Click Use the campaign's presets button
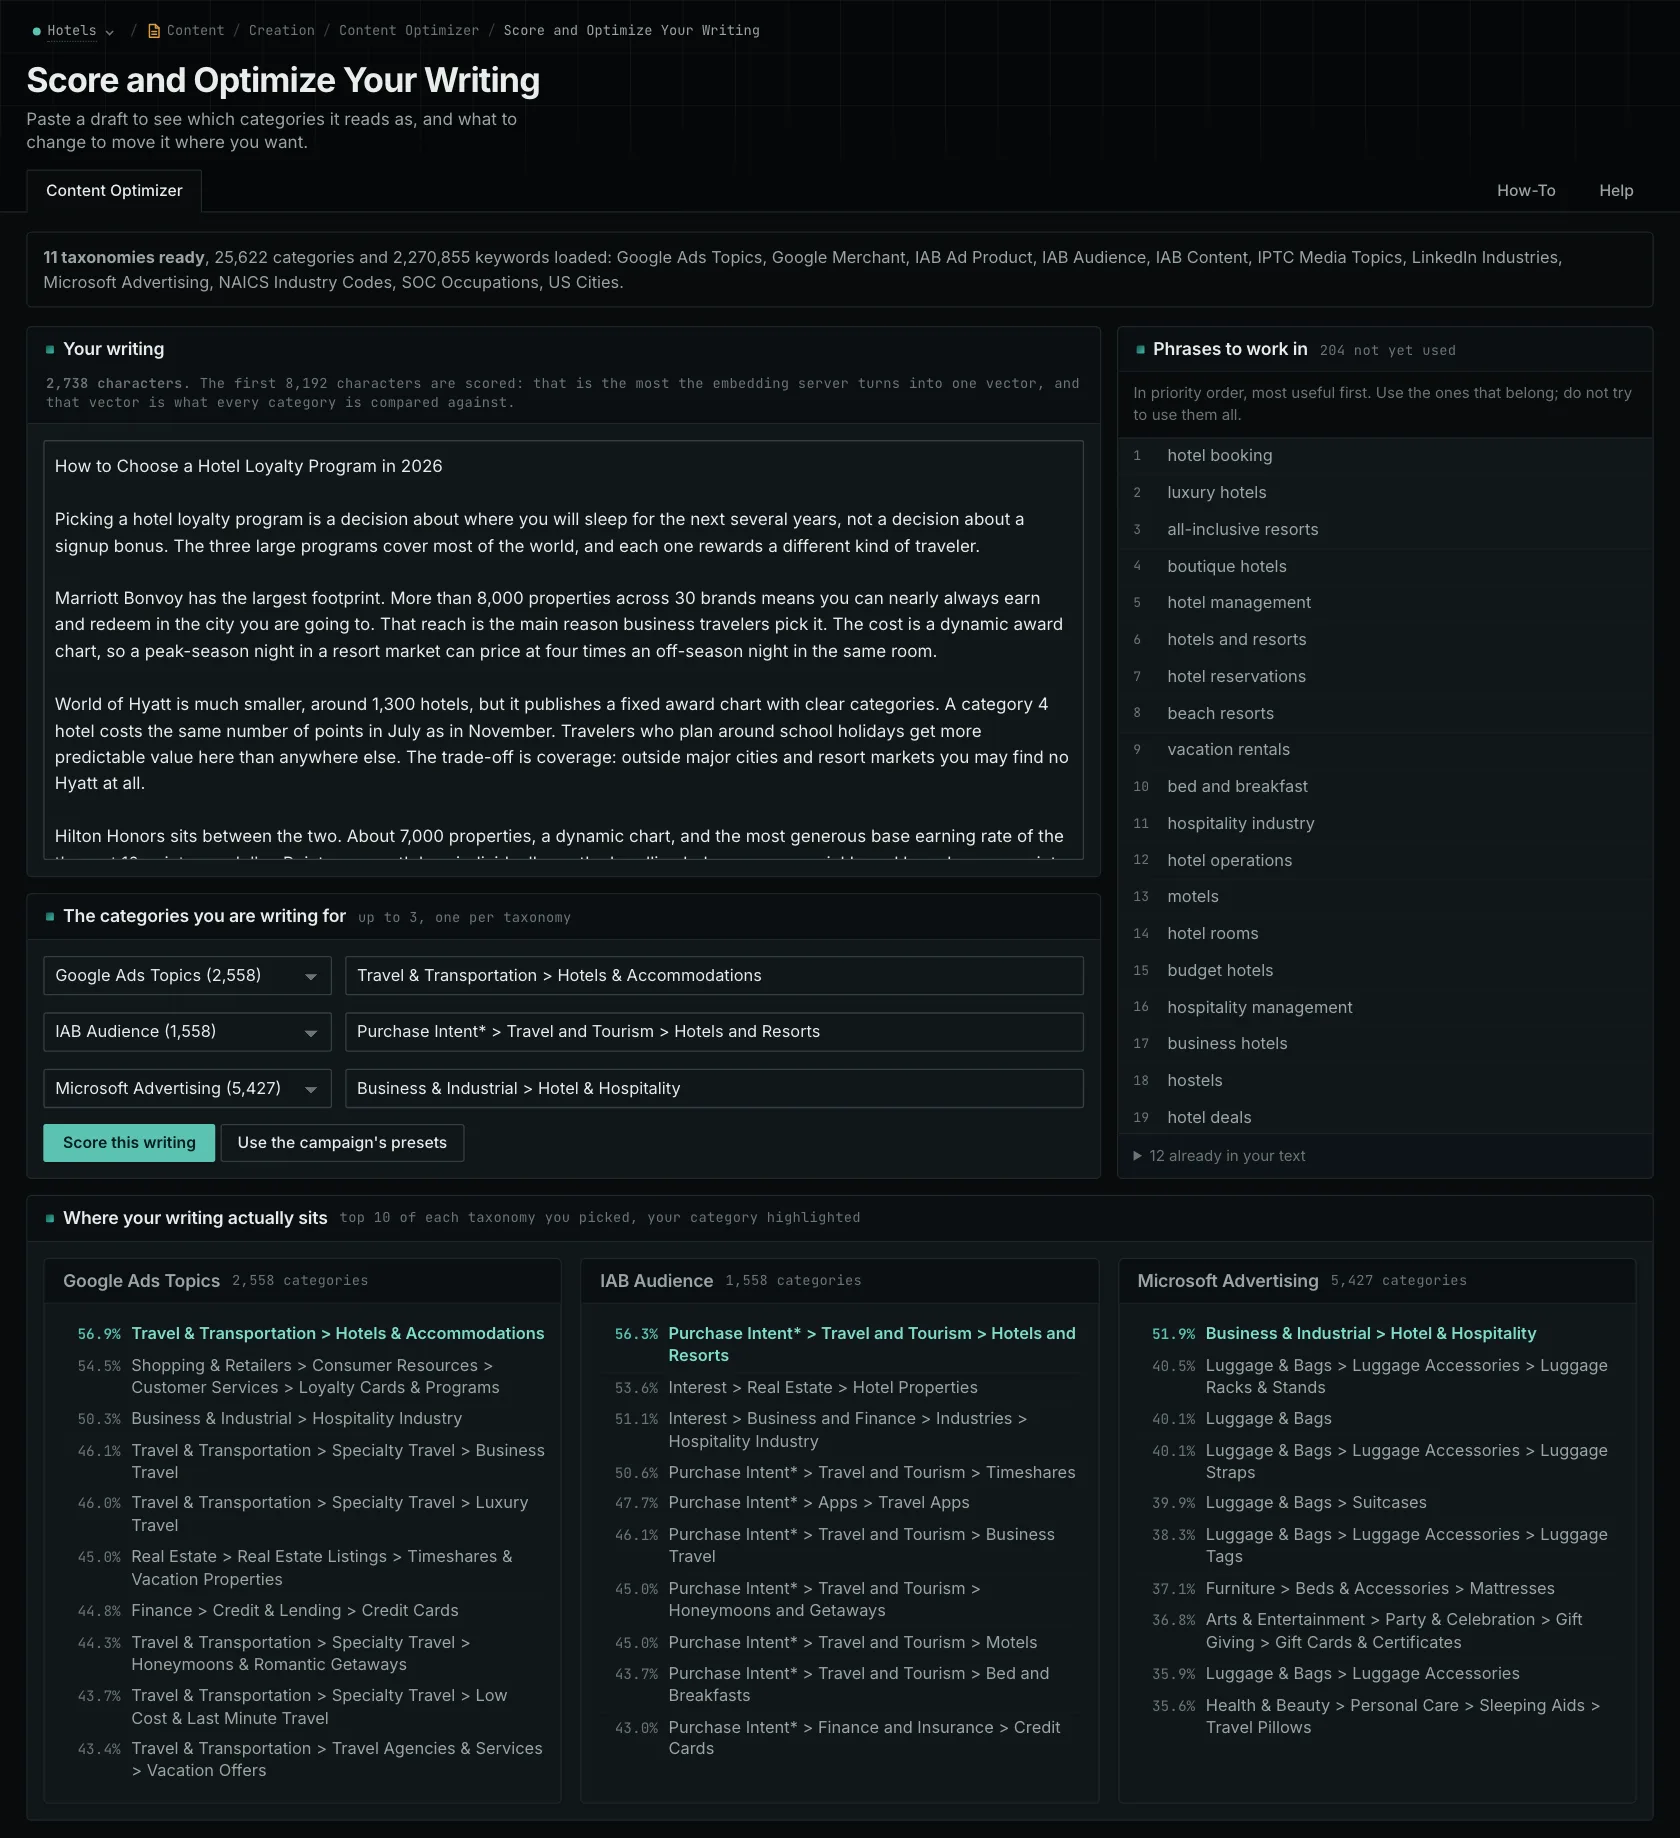Image resolution: width=1680 pixels, height=1838 pixels. (x=342, y=1143)
